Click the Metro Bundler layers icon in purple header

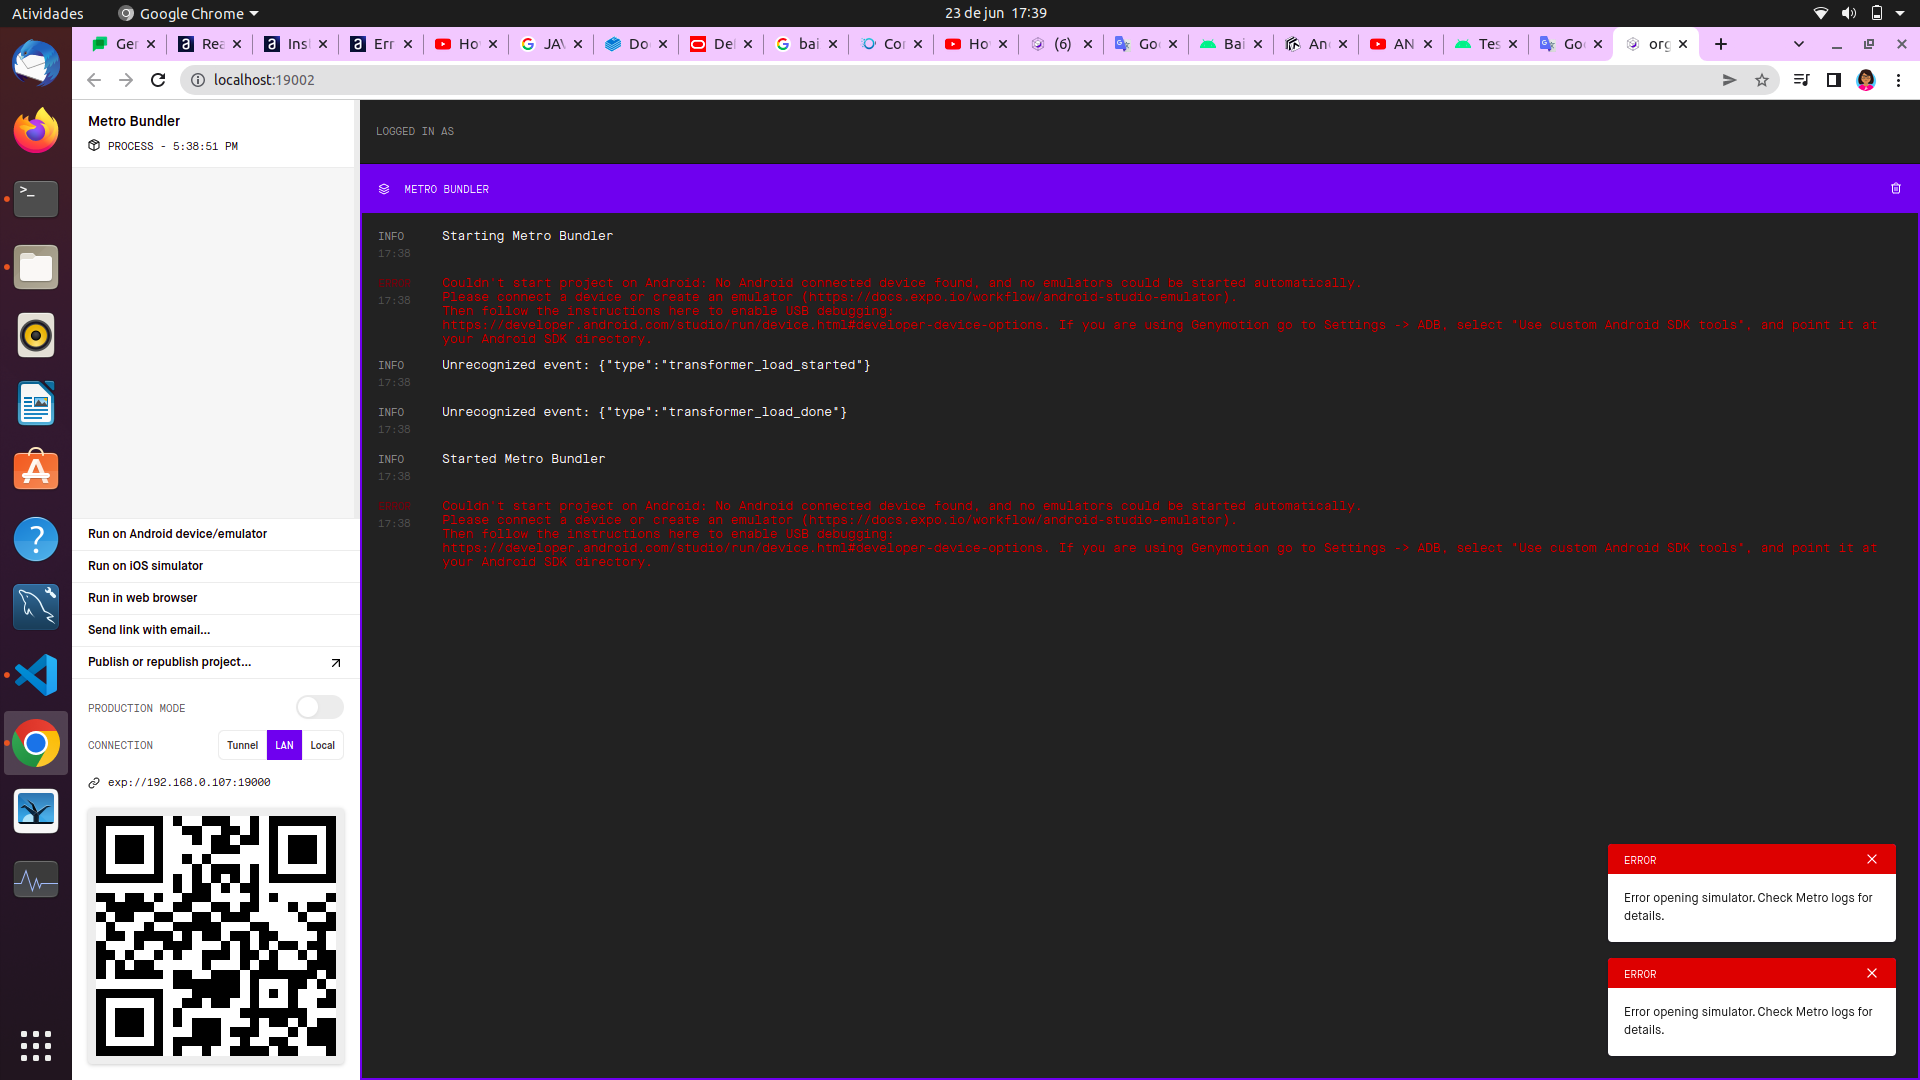tap(384, 189)
